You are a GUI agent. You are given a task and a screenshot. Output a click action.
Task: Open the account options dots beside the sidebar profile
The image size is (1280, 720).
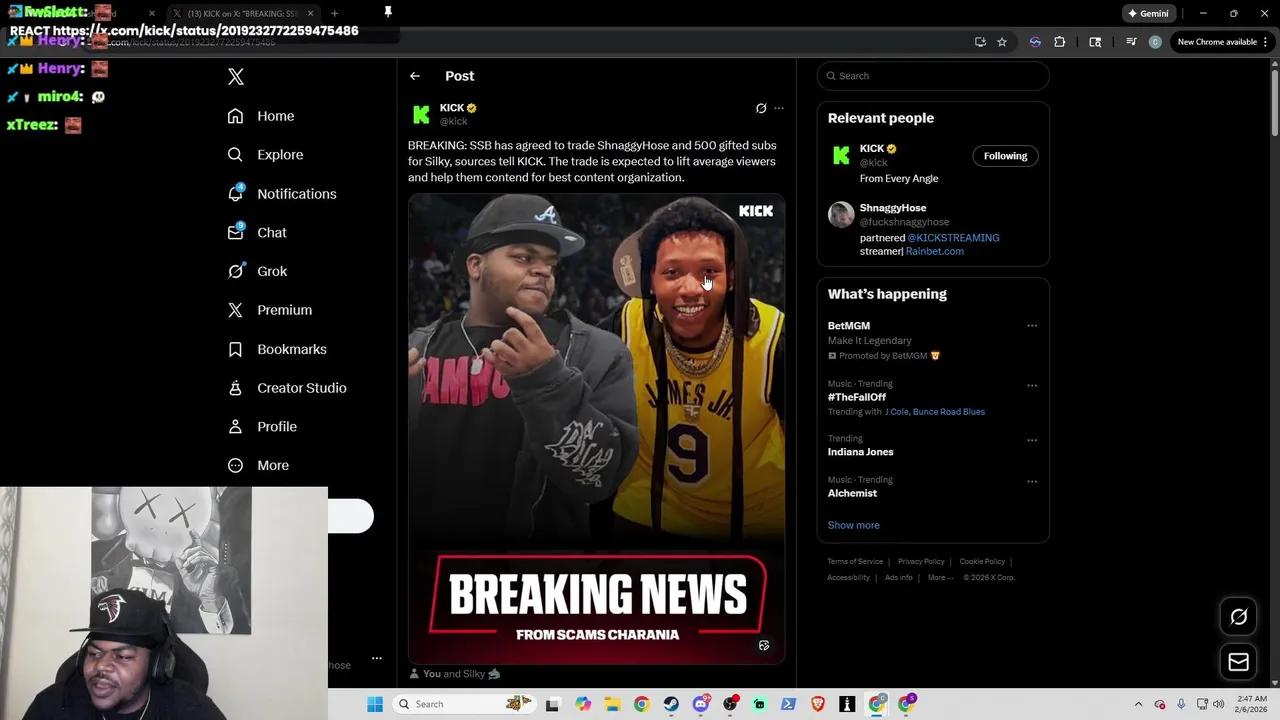[x=377, y=658]
